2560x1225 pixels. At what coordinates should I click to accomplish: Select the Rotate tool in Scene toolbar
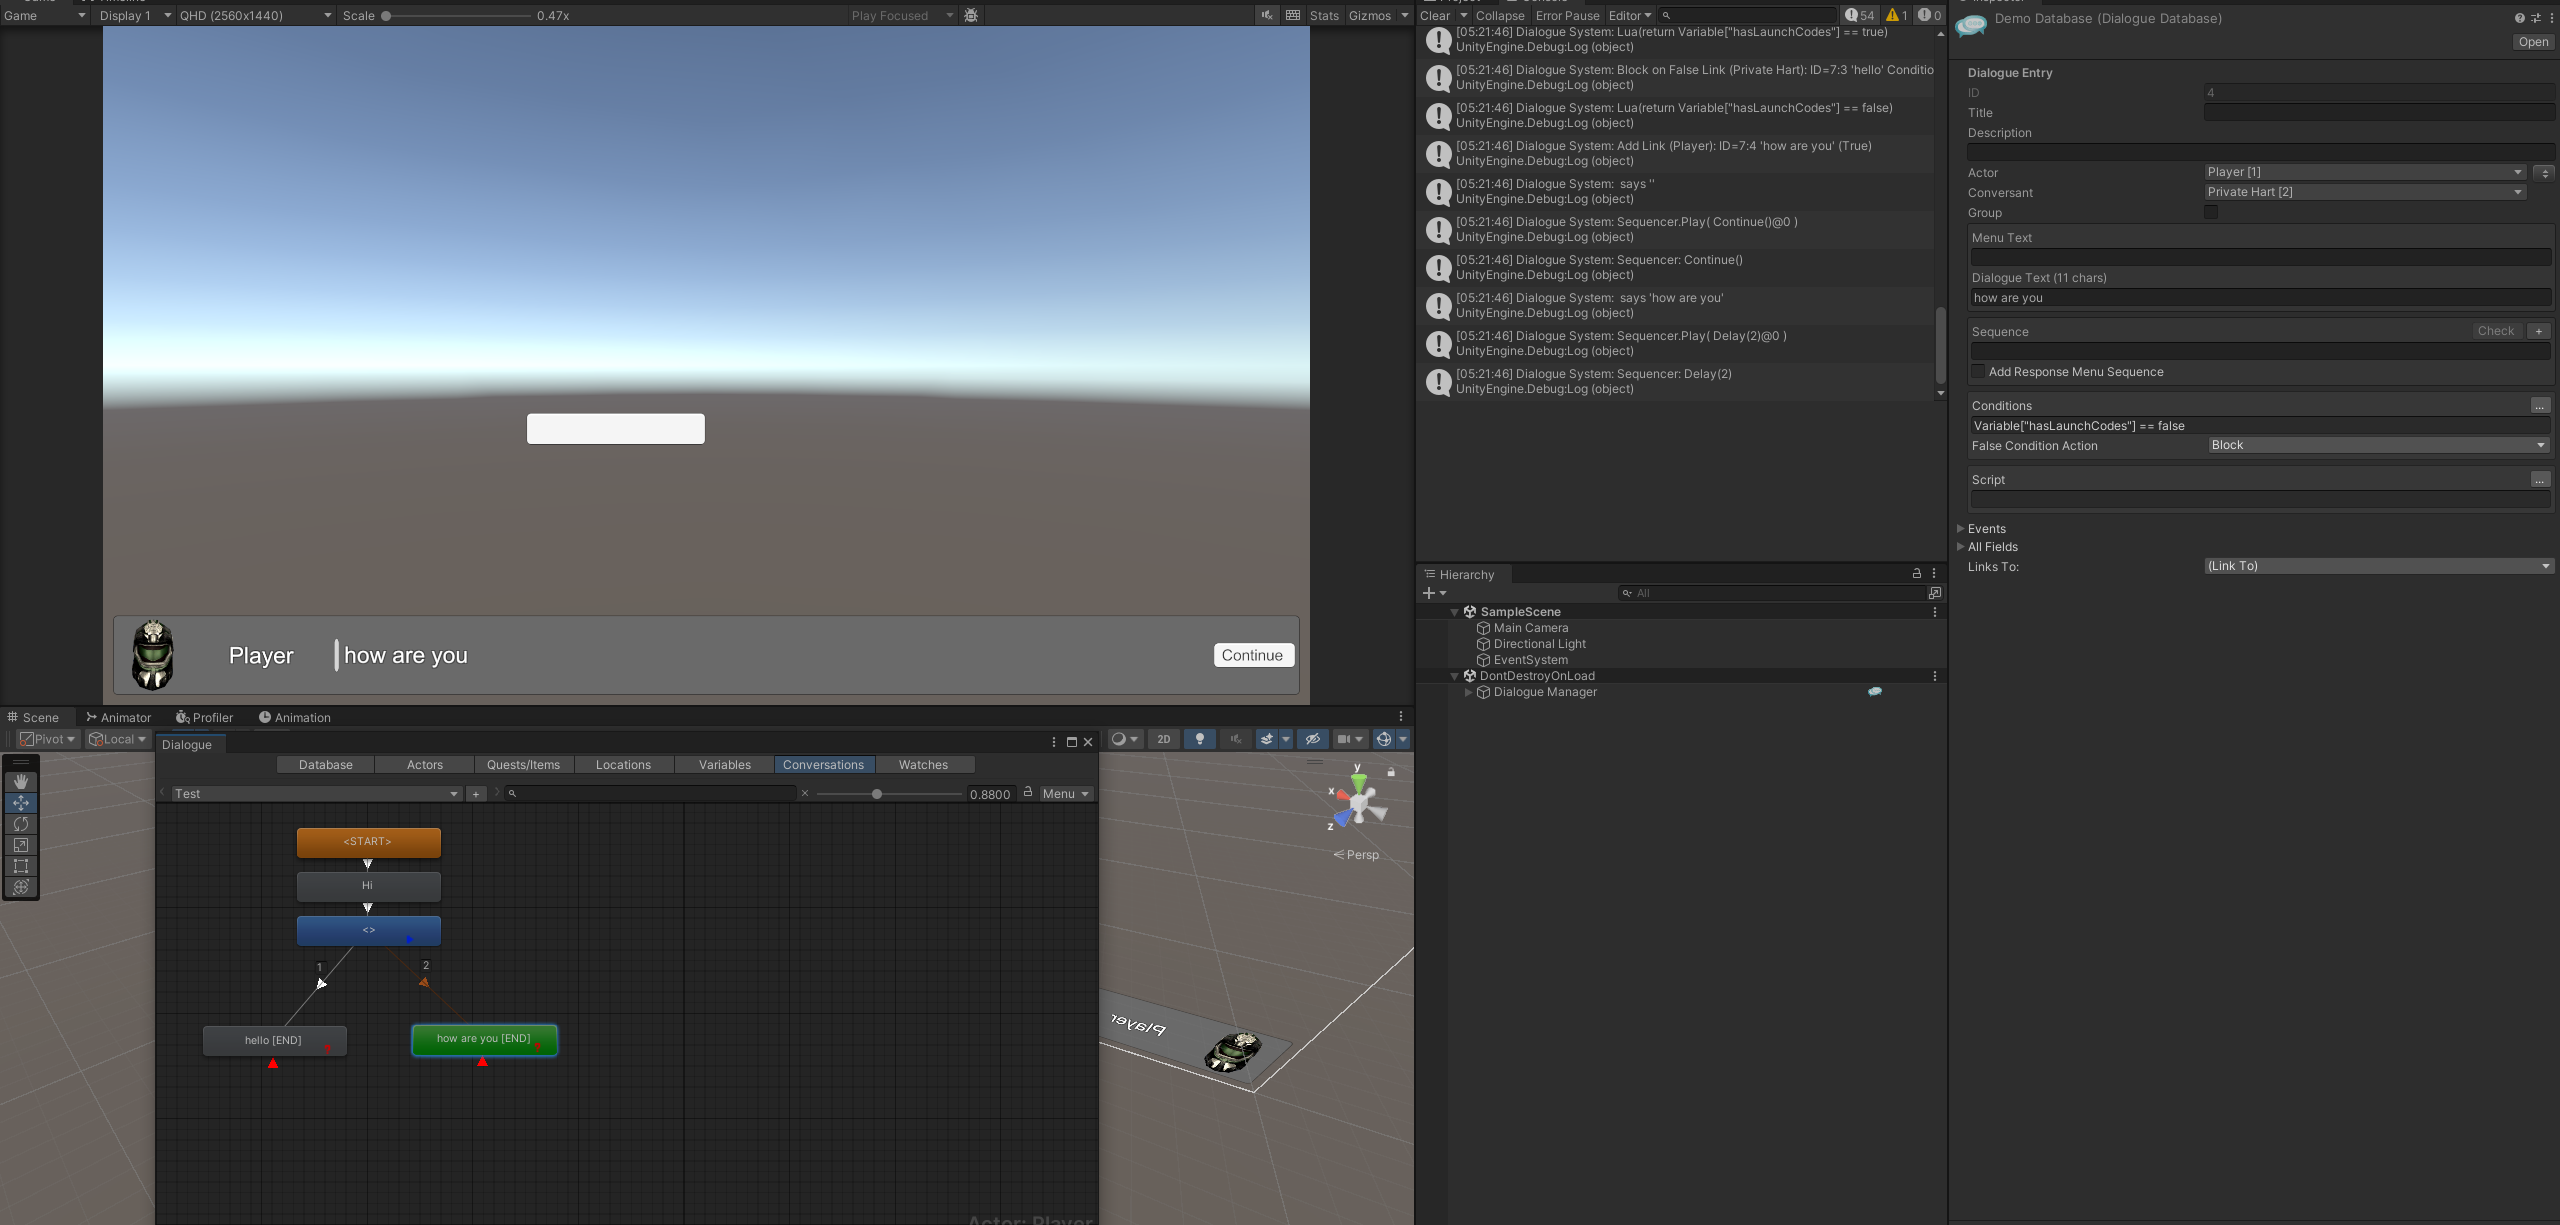(21, 824)
